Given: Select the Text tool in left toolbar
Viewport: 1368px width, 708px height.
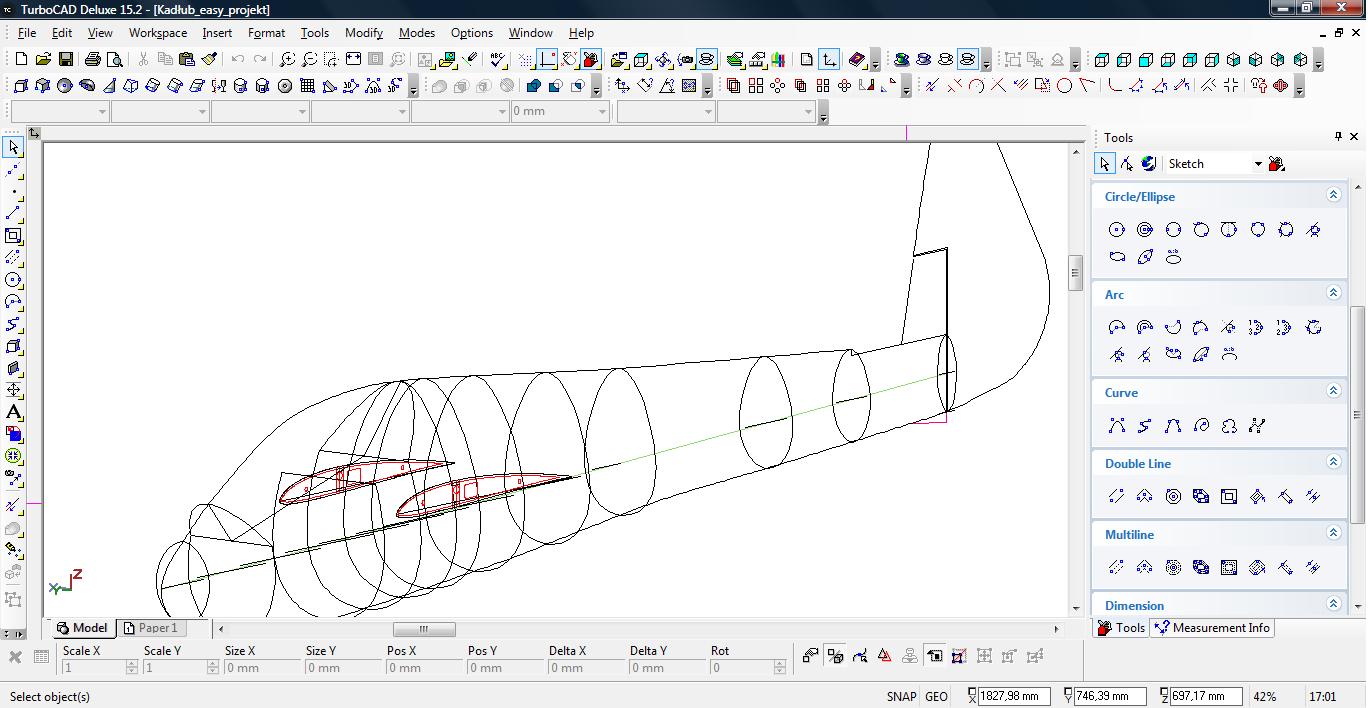Looking at the screenshot, I should point(13,412).
